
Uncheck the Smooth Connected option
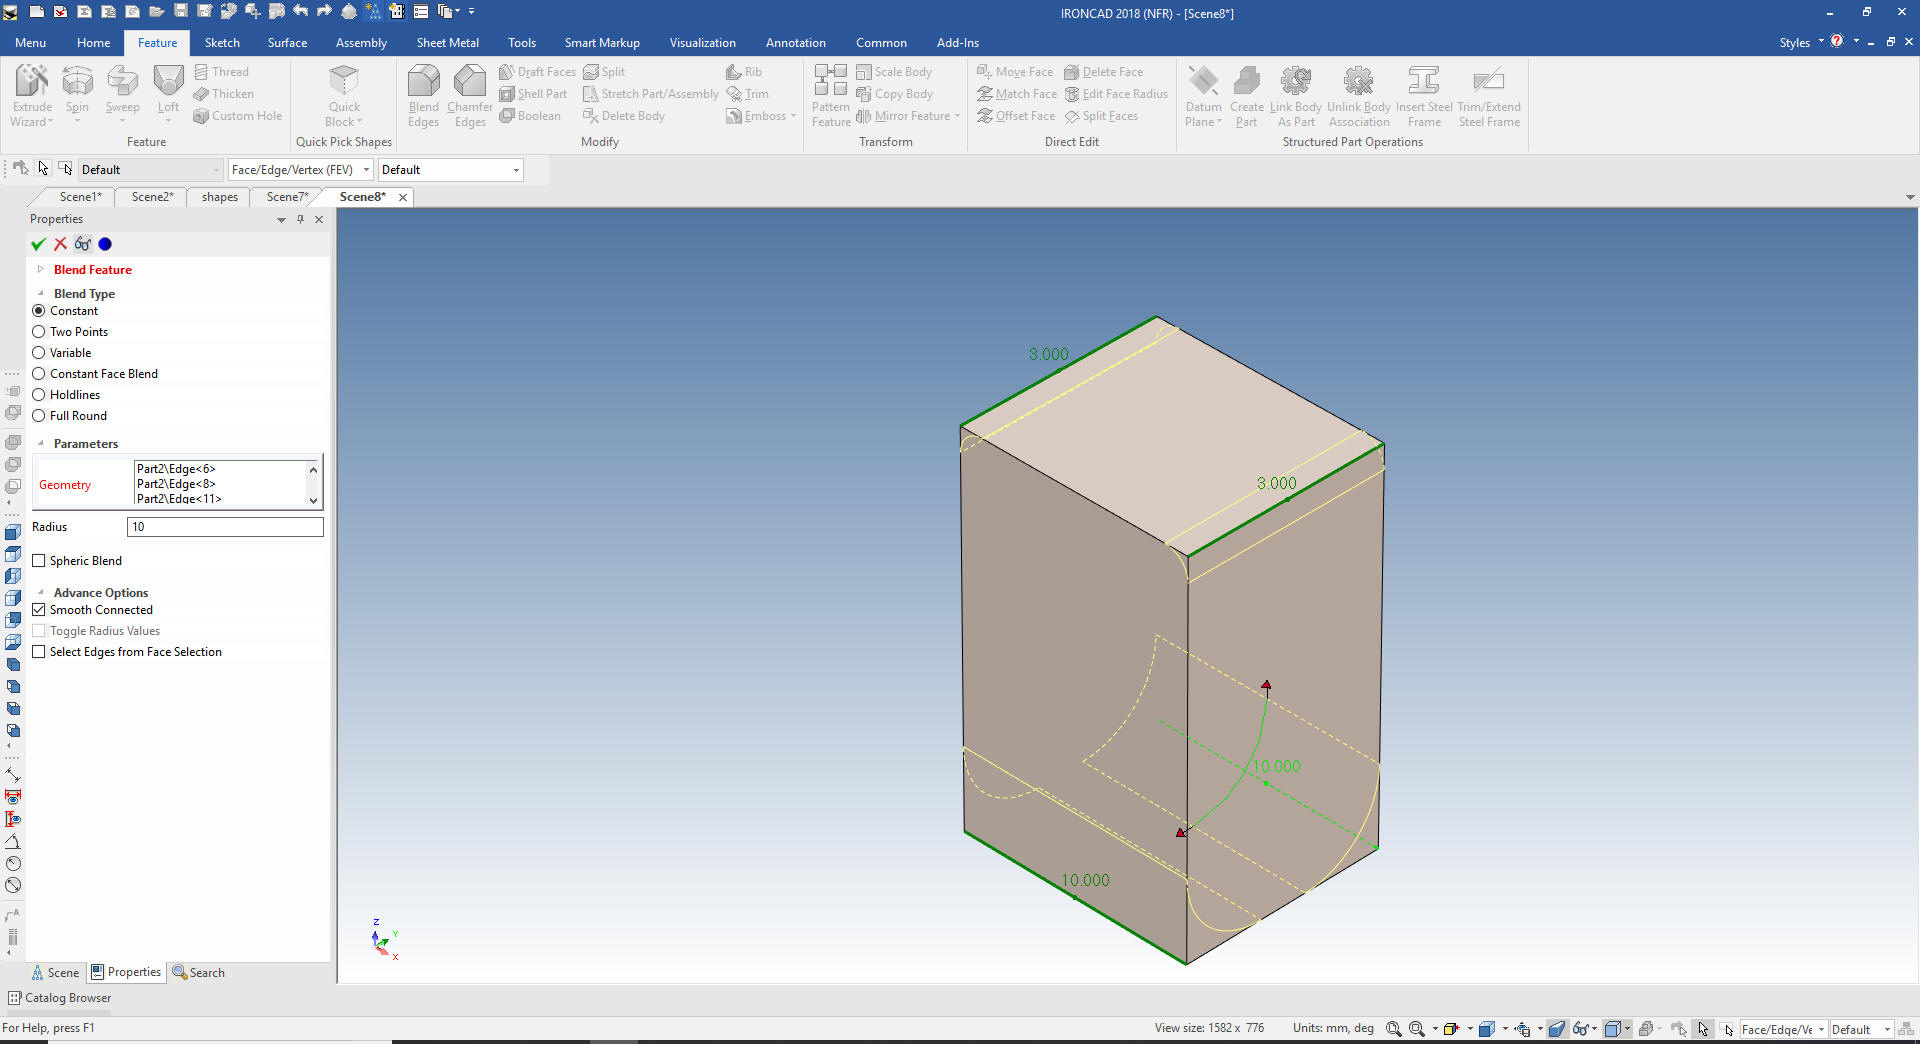point(39,610)
